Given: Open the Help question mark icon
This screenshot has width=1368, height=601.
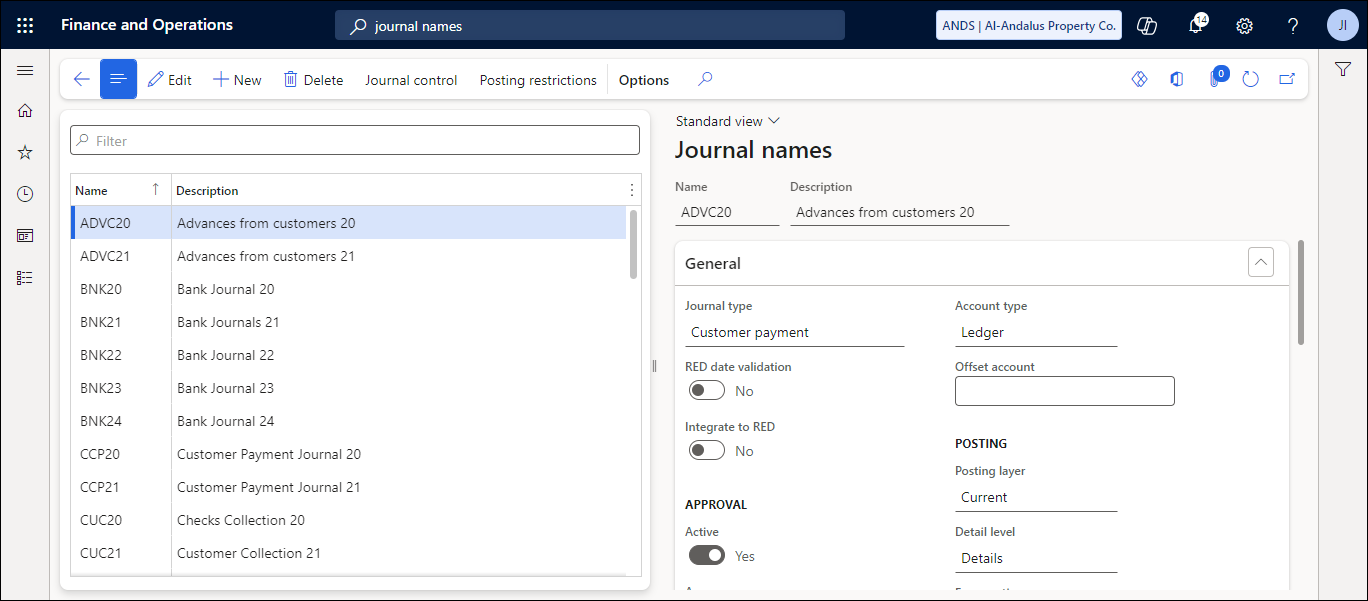Looking at the screenshot, I should pyautogui.click(x=1292, y=25).
